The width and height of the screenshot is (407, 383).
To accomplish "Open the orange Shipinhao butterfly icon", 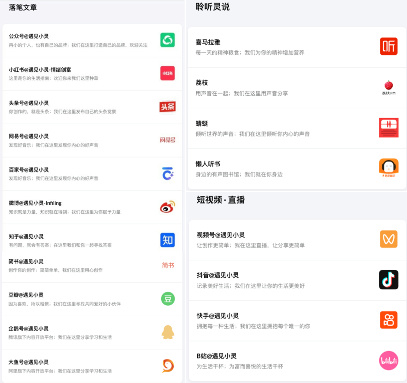I will [389, 239].
